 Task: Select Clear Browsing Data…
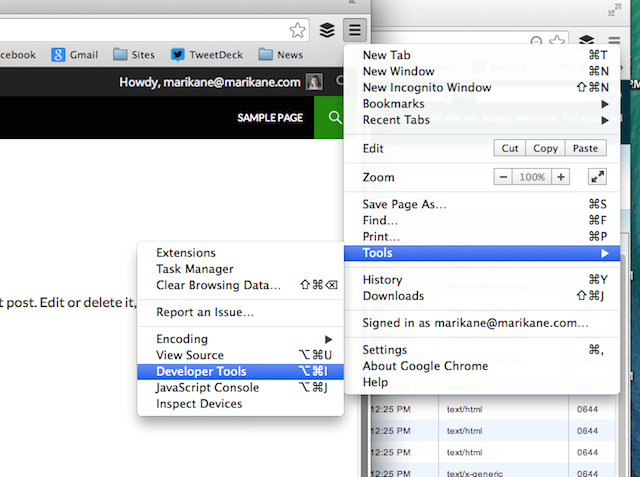[240, 285]
